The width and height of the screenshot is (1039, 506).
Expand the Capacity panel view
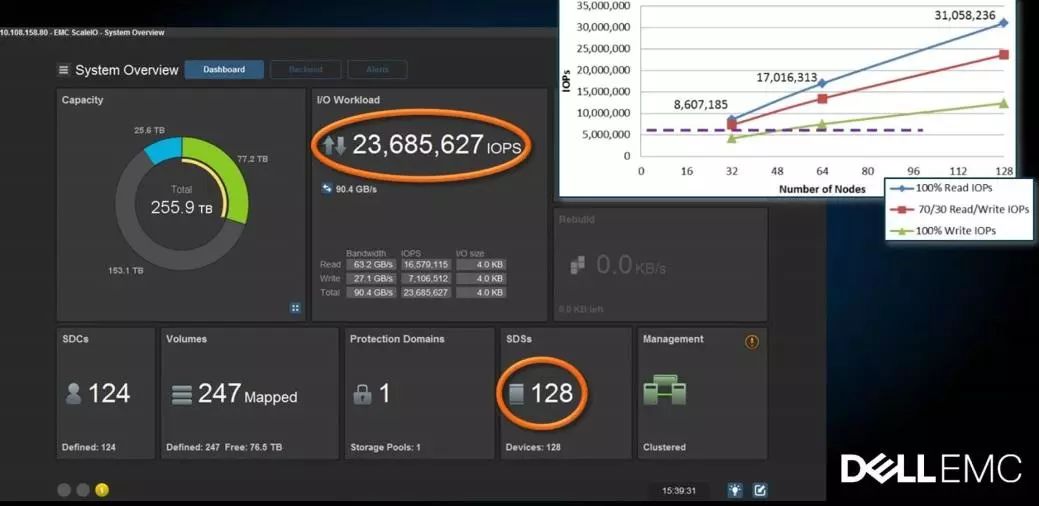coord(295,308)
